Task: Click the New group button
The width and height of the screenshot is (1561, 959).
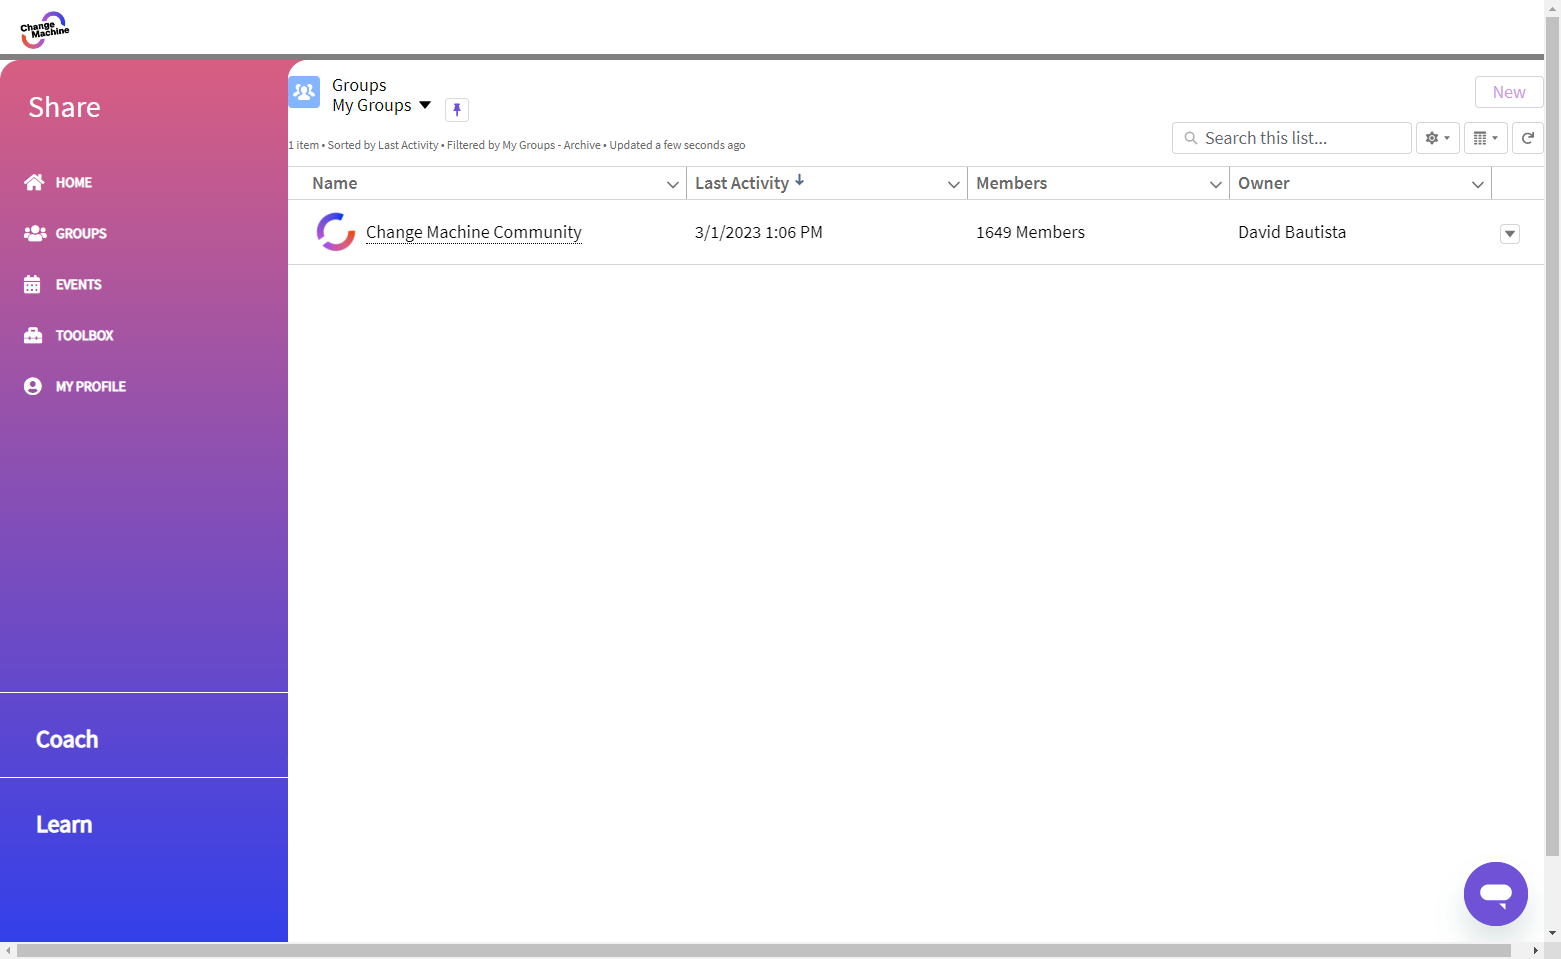Action: [1508, 92]
